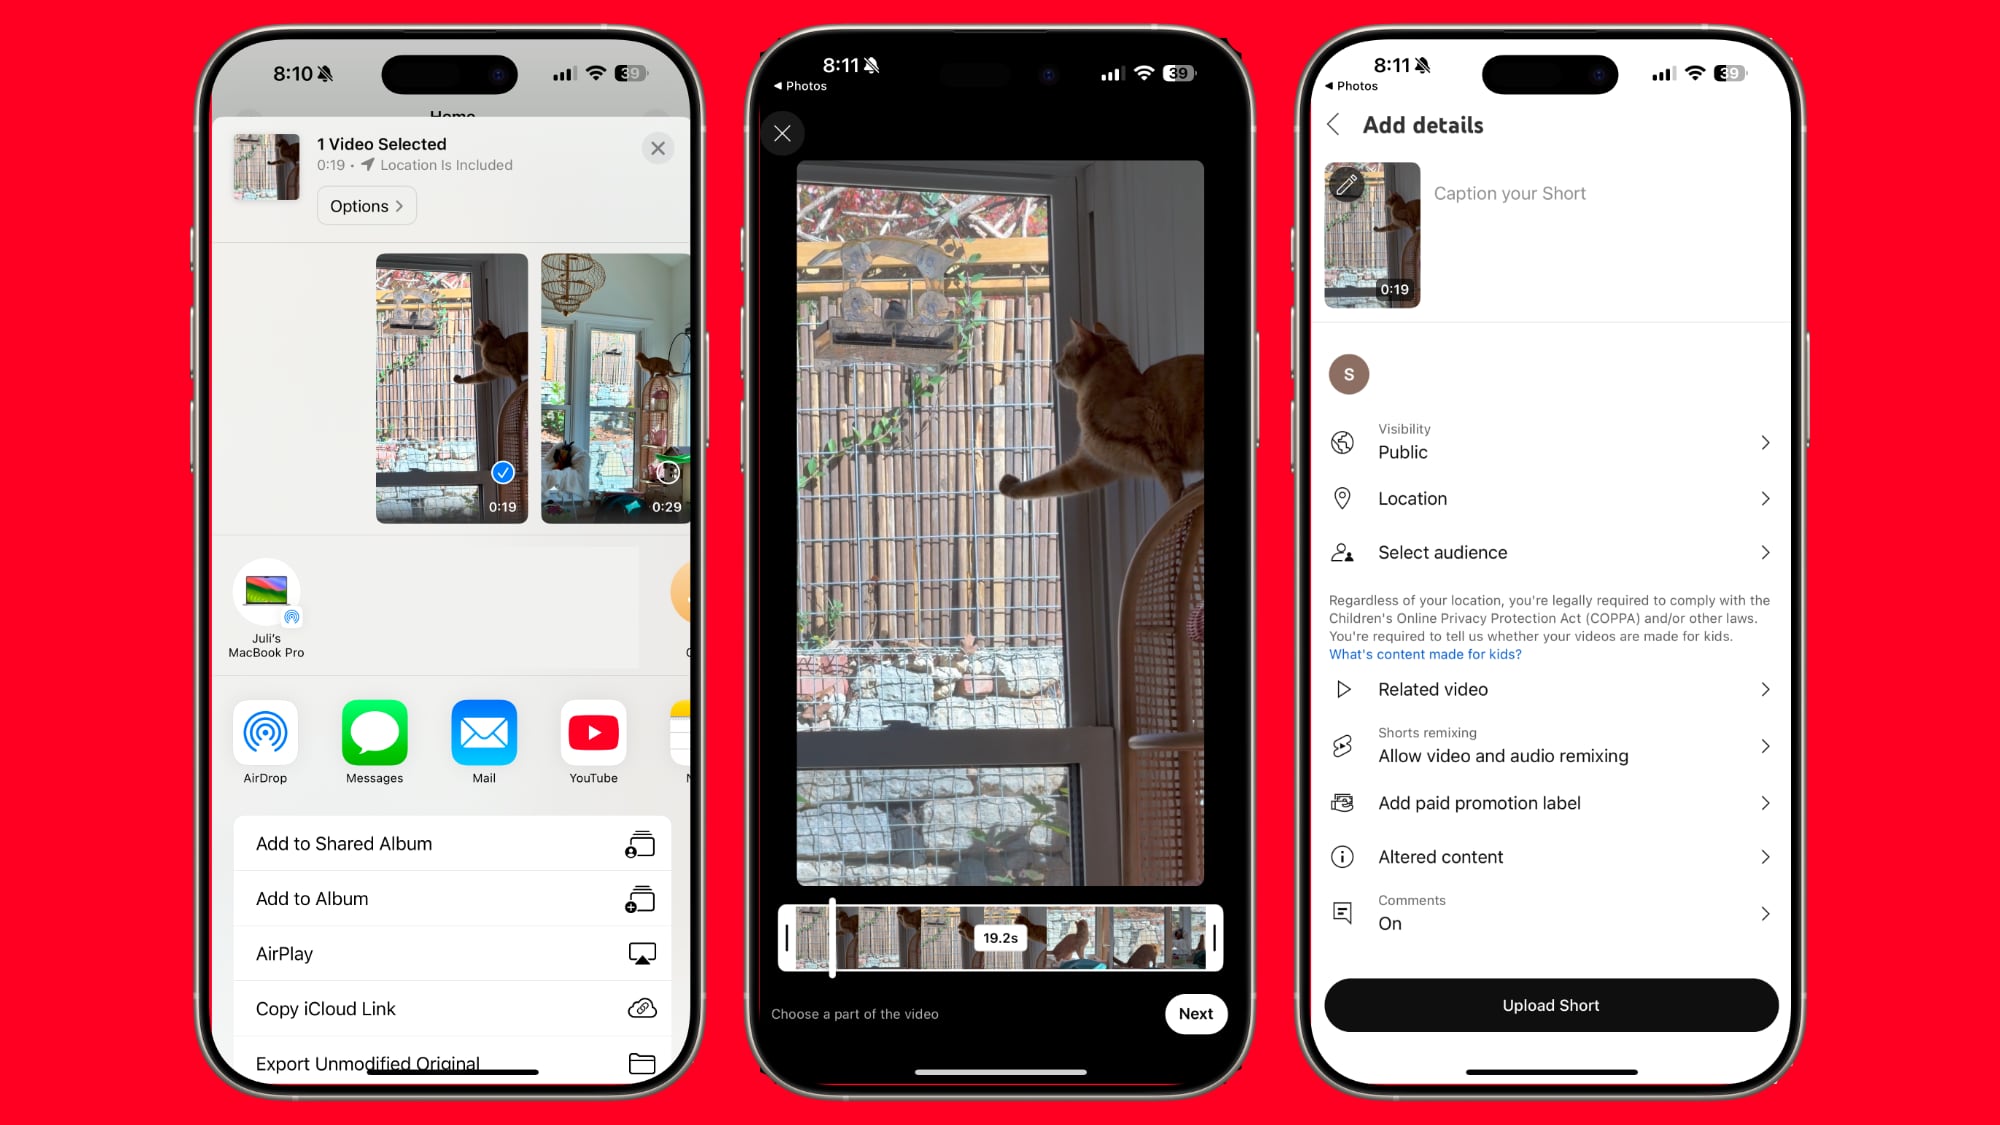Viewport: 2000px width, 1125px height.
Task: Tap What's content made for kids link
Action: point(1424,654)
